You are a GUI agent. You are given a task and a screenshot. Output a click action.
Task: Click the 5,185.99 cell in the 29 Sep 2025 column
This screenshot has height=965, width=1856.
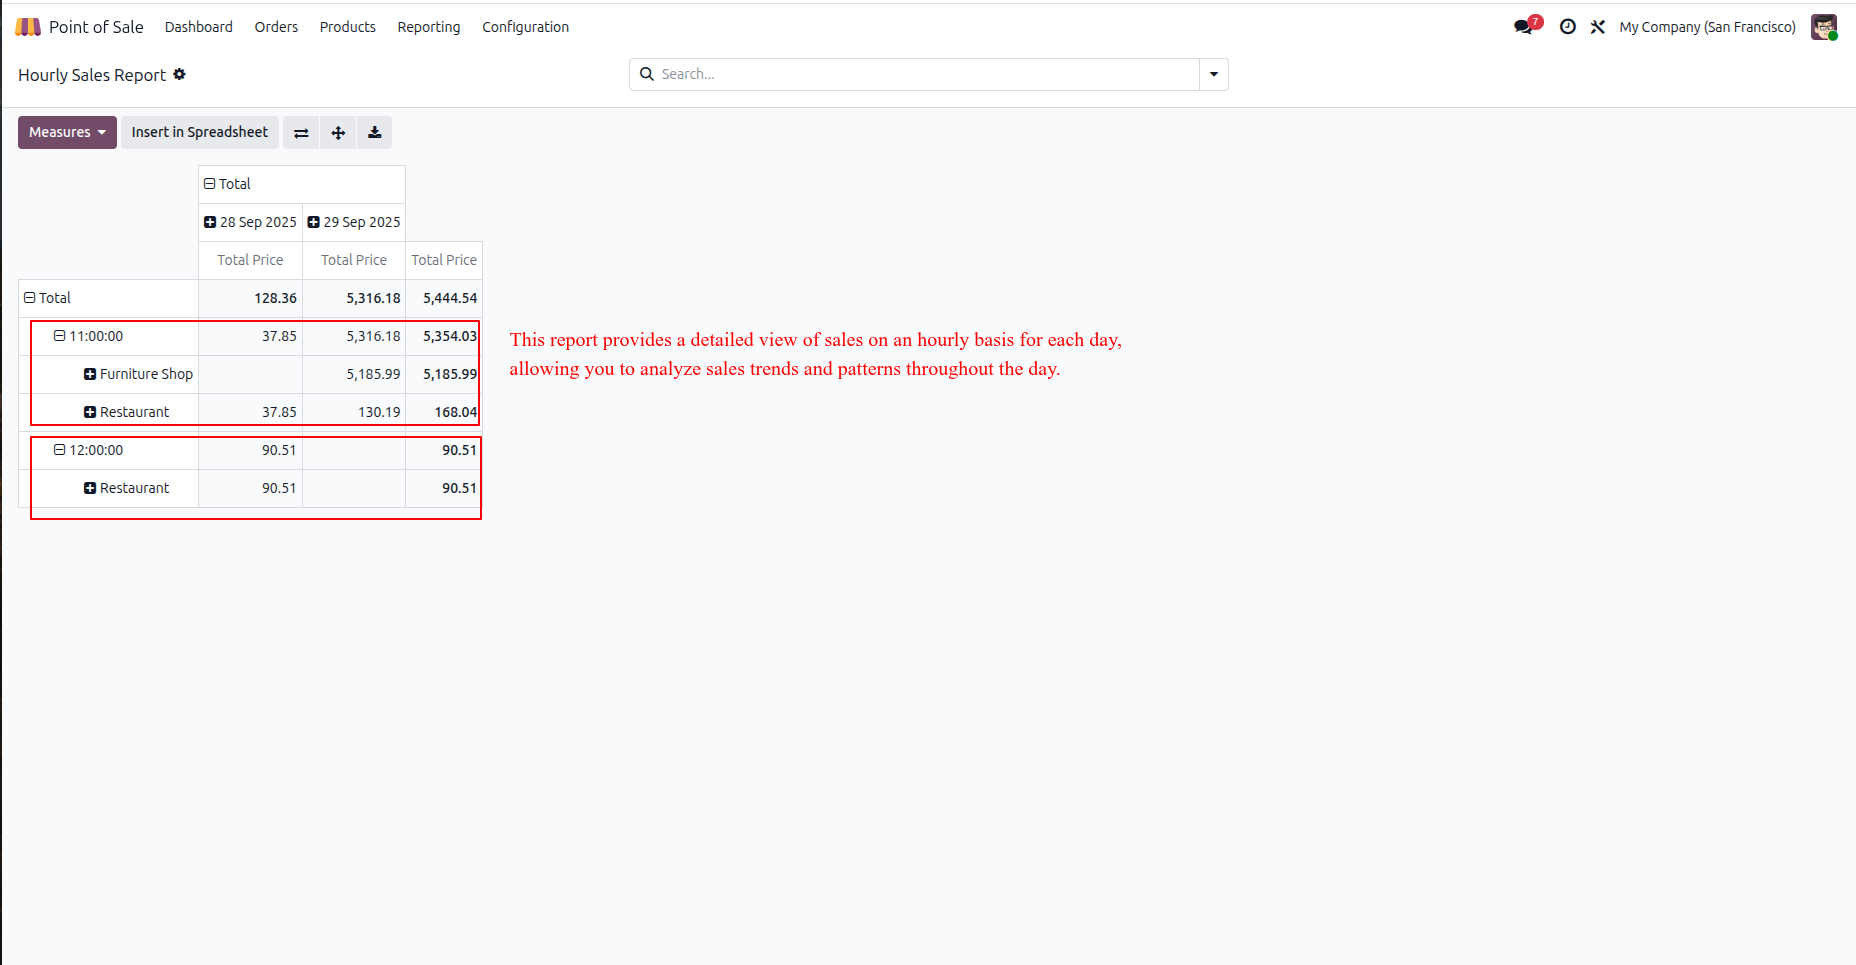(x=354, y=374)
